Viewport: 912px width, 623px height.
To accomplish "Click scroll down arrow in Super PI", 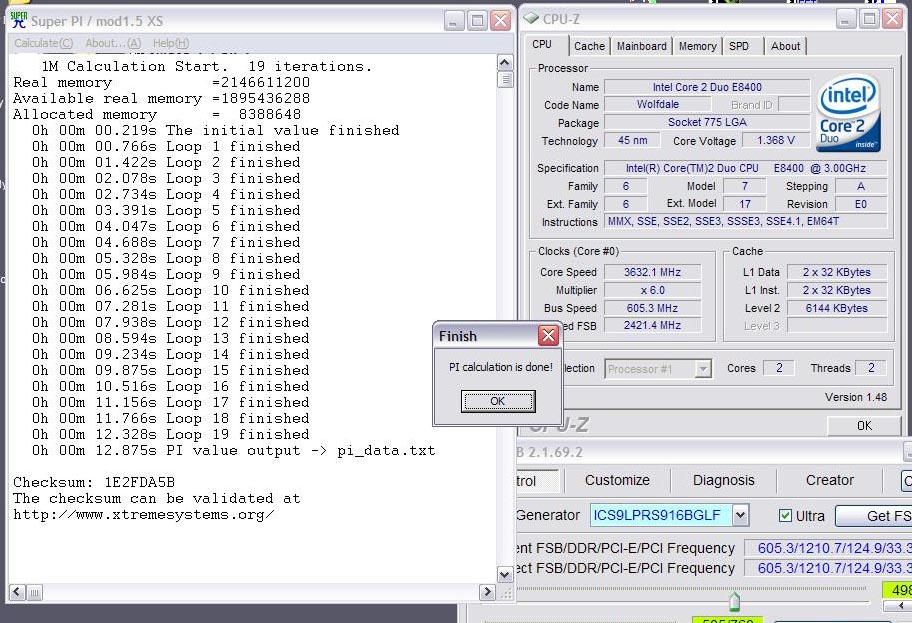I will point(505,575).
